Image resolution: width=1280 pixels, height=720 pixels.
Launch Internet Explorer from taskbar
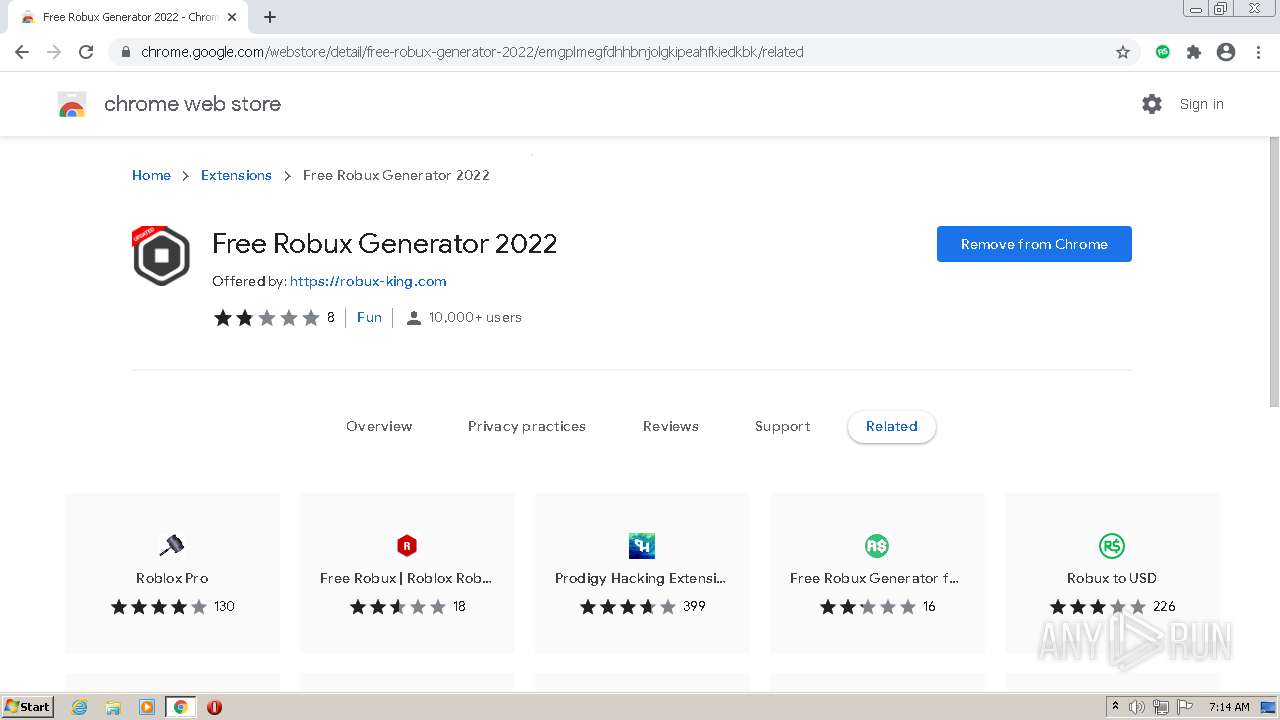[80, 707]
